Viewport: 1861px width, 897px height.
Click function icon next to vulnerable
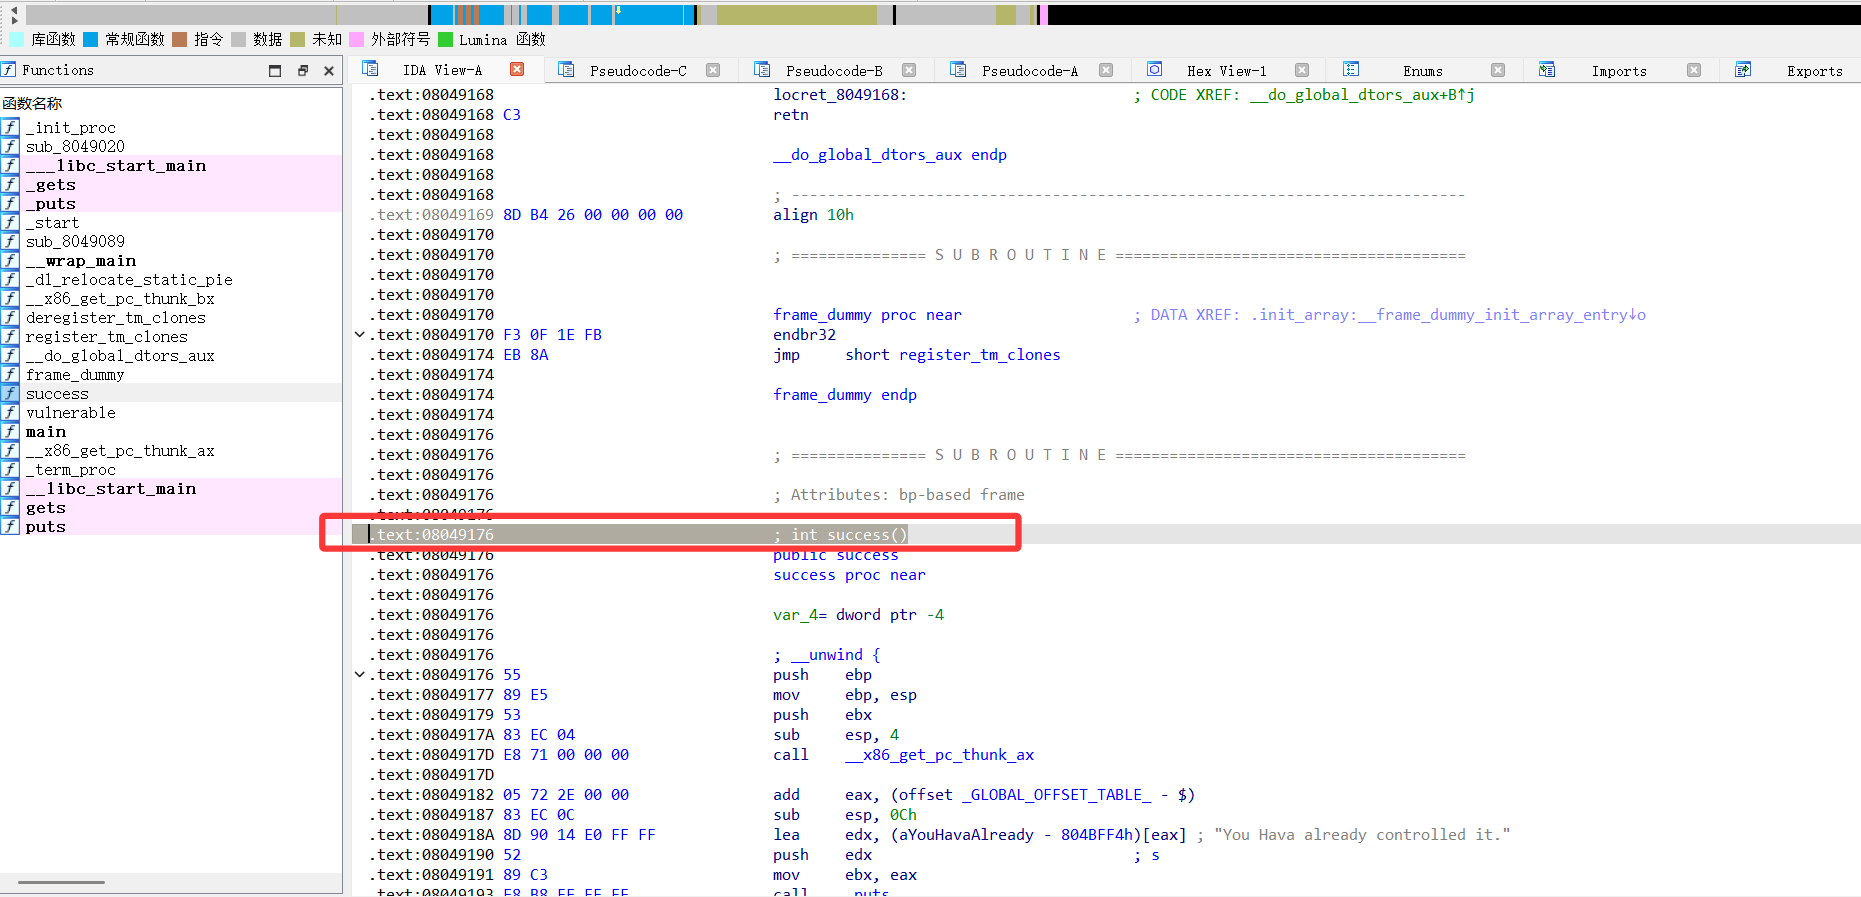10,412
